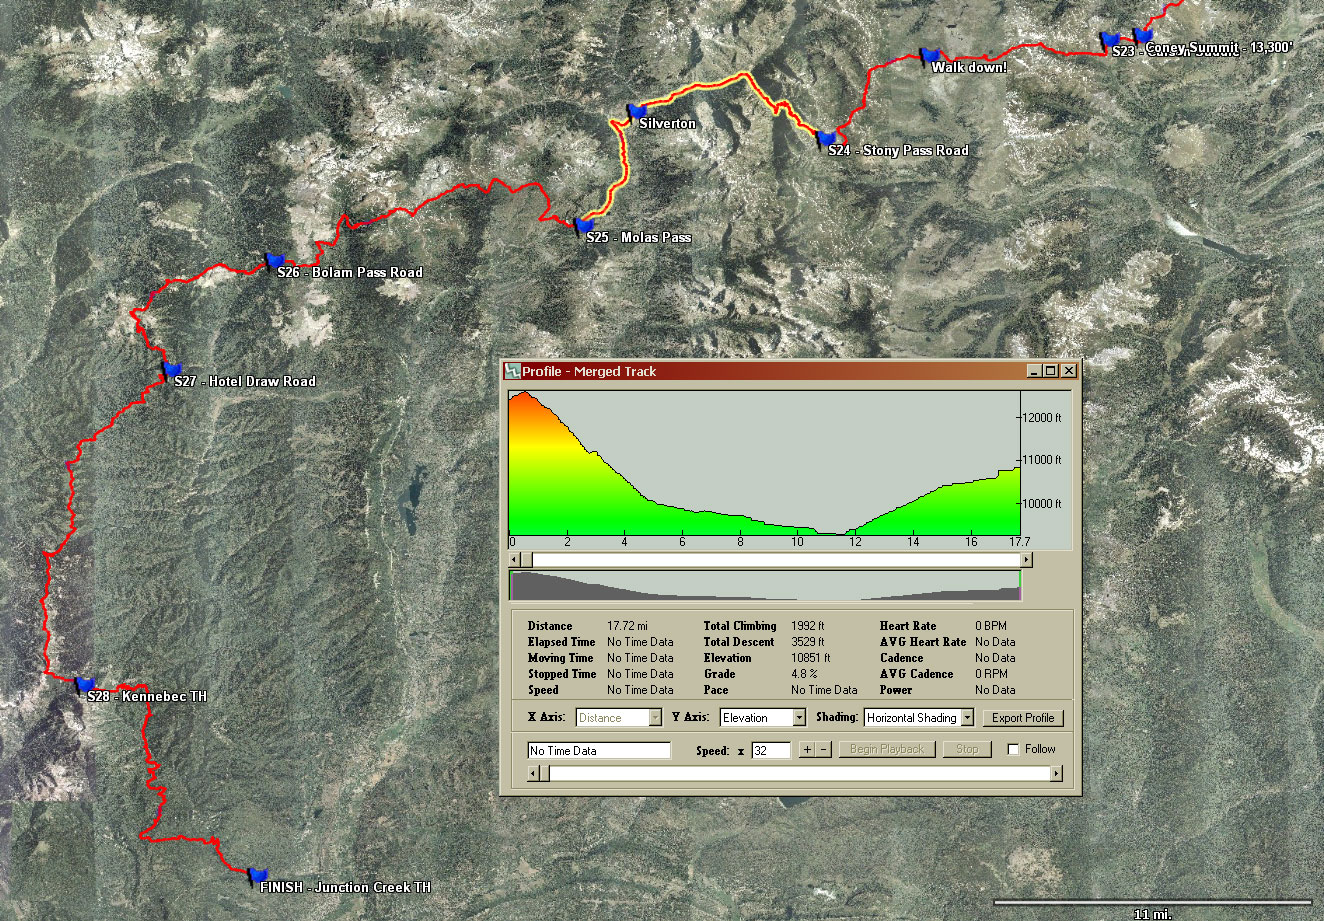This screenshot has width=1324, height=921.
Task: Click the Export Profile button
Action: click(x=1023, y=718)
